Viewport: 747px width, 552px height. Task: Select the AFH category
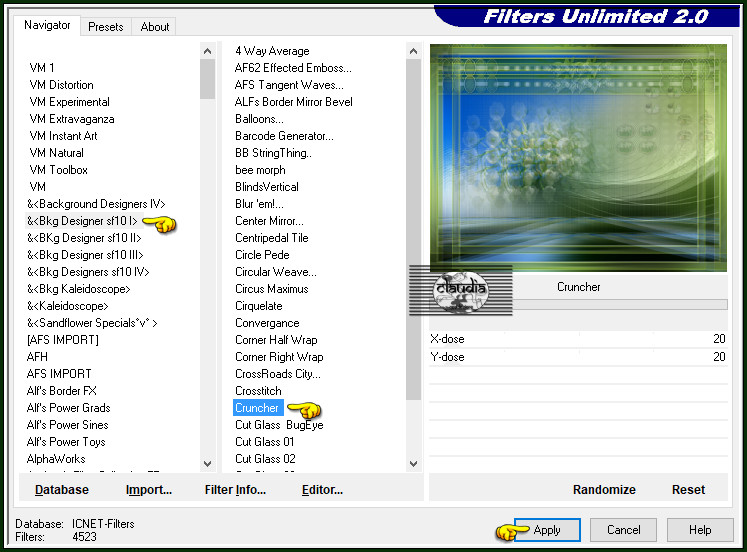click(37, 357)
